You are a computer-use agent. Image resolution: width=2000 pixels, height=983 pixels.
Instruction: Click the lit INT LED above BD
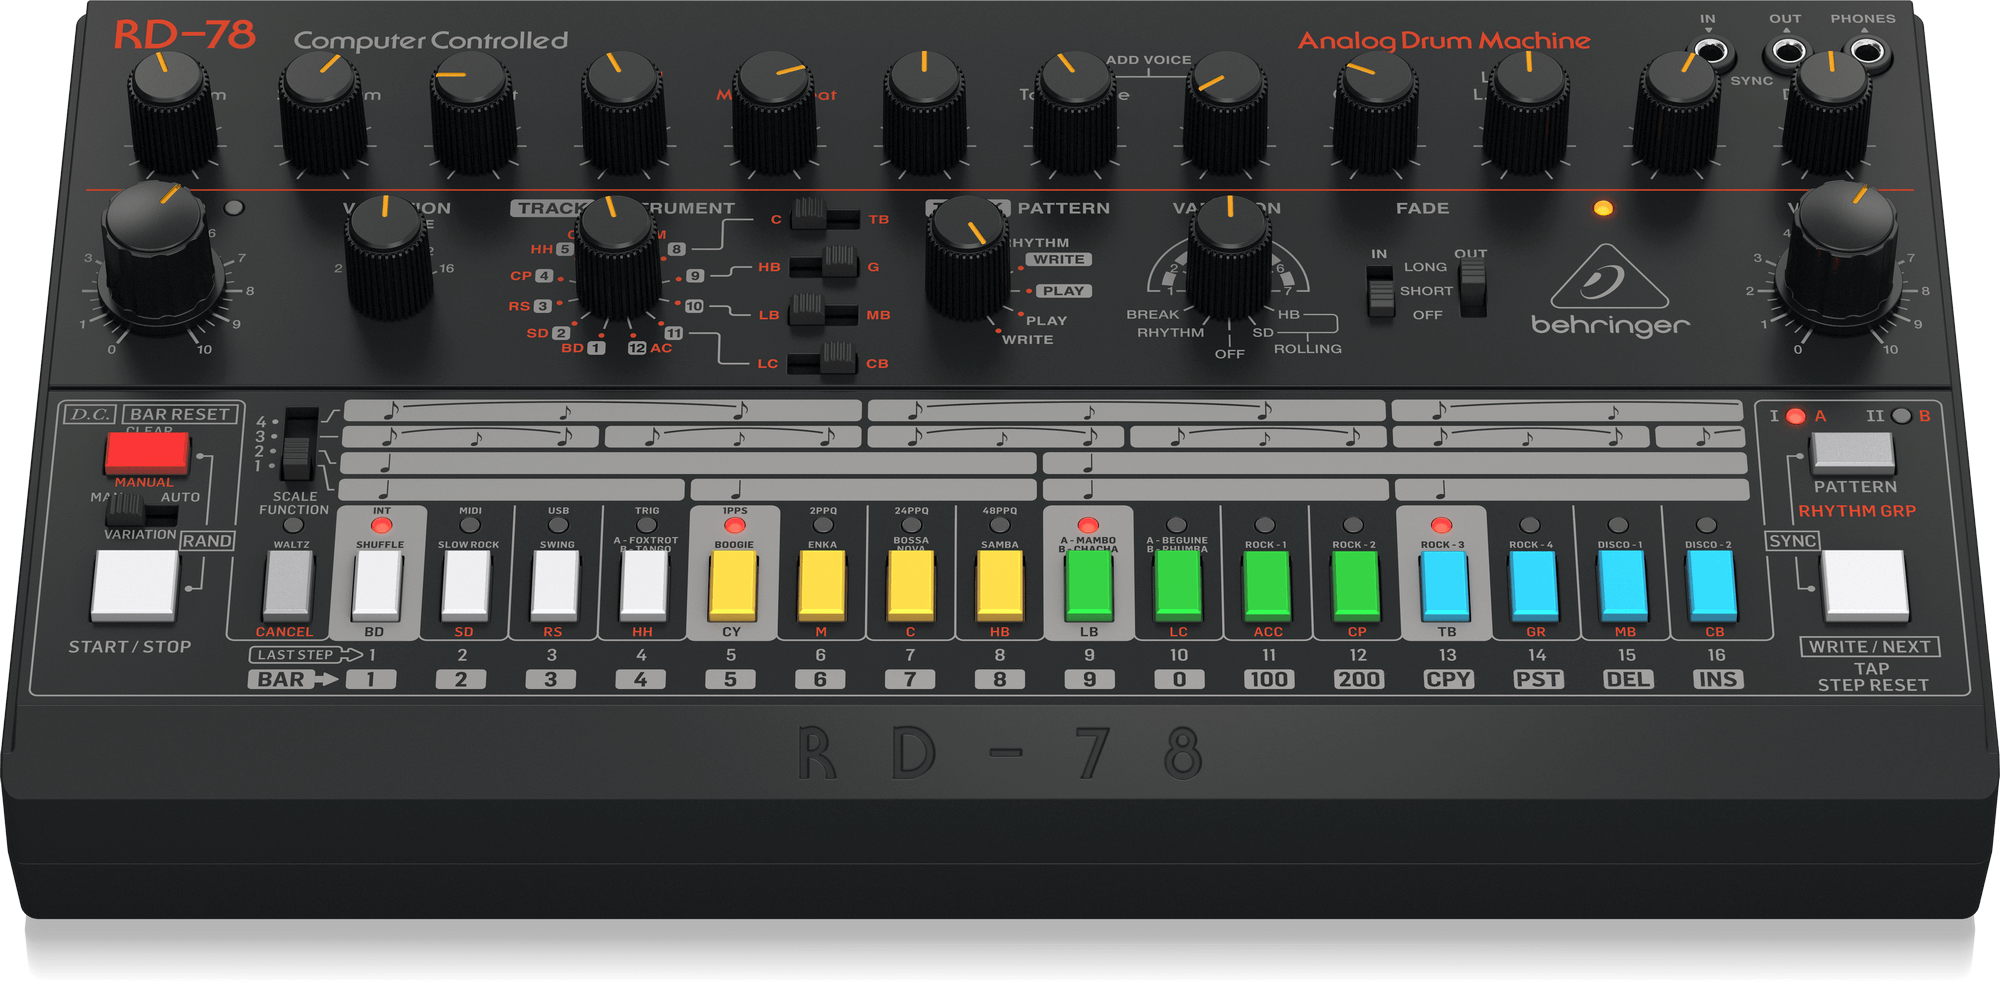pos(381,525)
